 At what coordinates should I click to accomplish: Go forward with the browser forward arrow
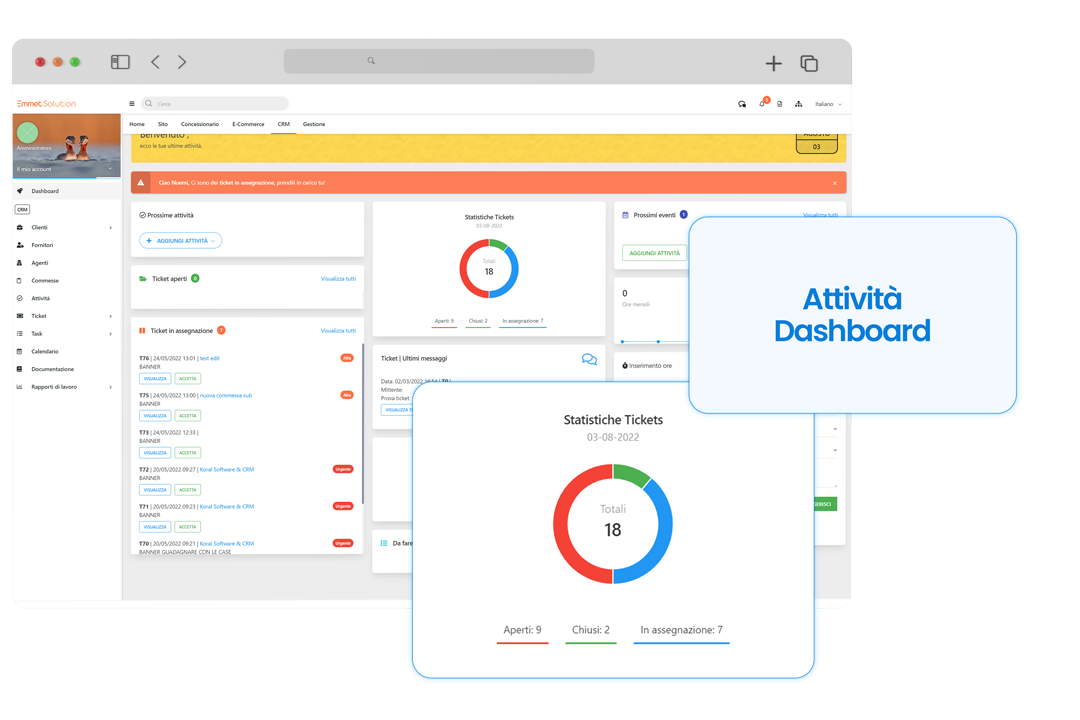(x=182, y=62)
